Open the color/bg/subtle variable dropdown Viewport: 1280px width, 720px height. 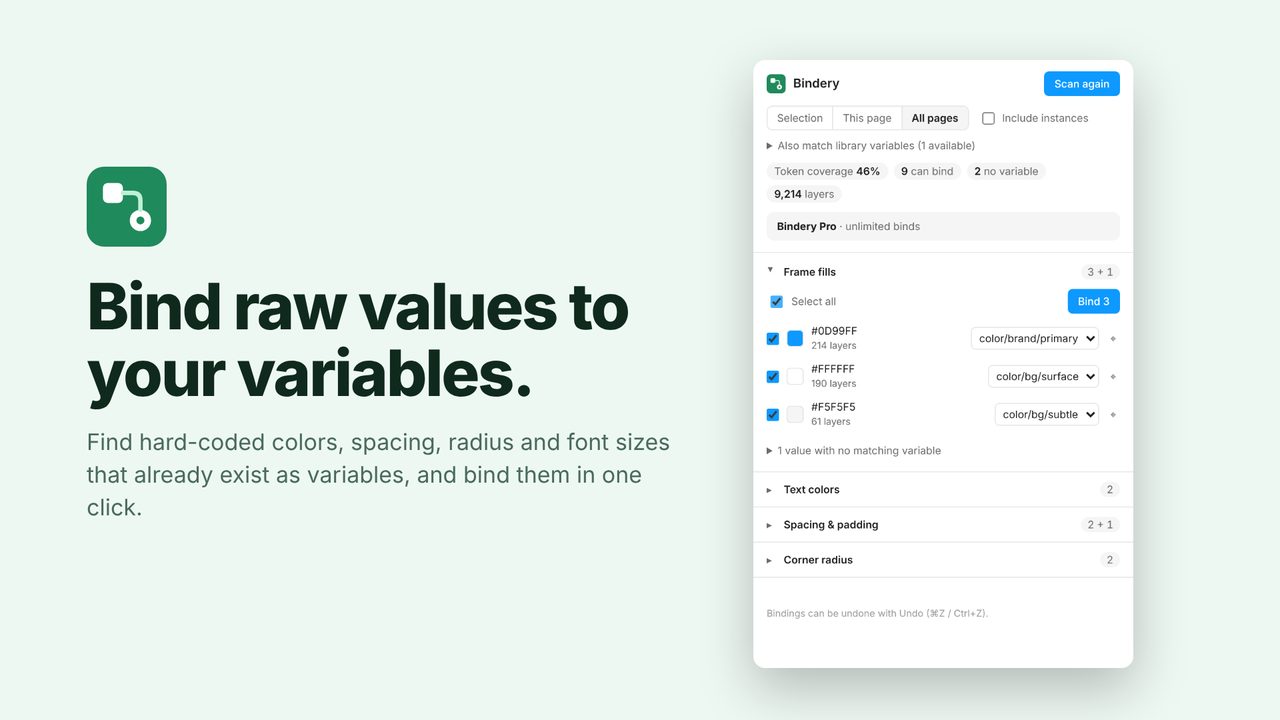(1047, 415)
